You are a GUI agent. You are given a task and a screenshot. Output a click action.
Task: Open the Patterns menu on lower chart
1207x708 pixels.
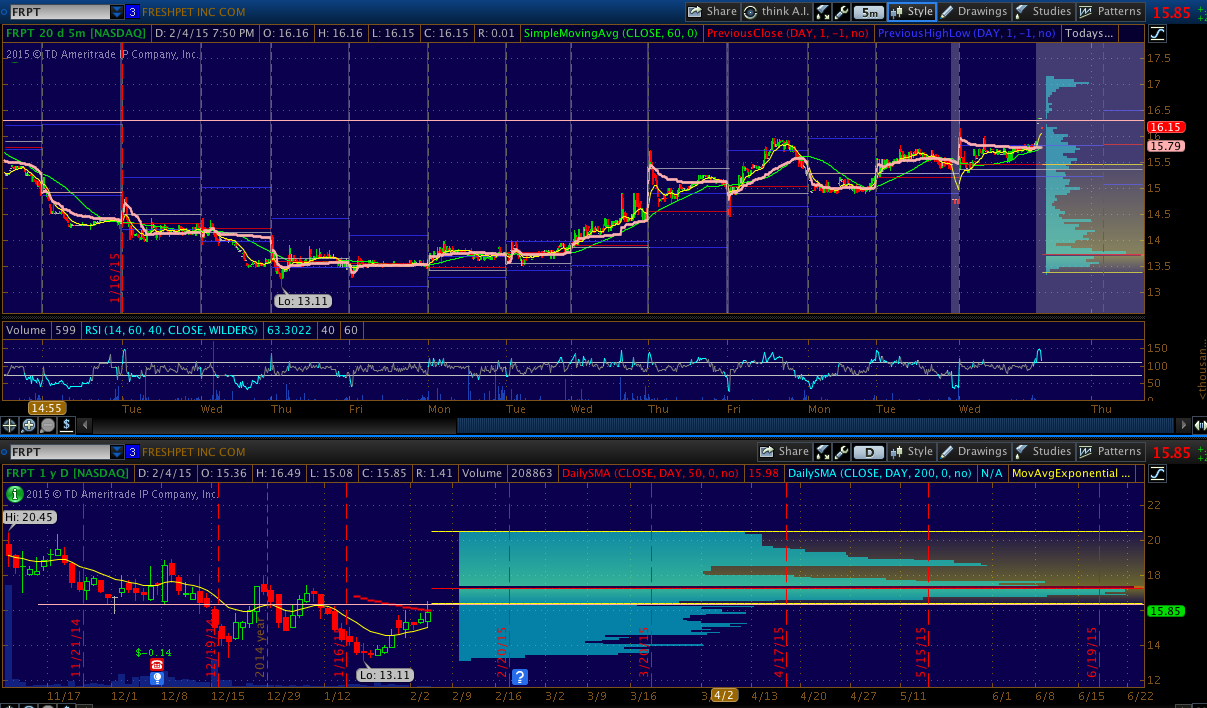tap(1110, 452)
